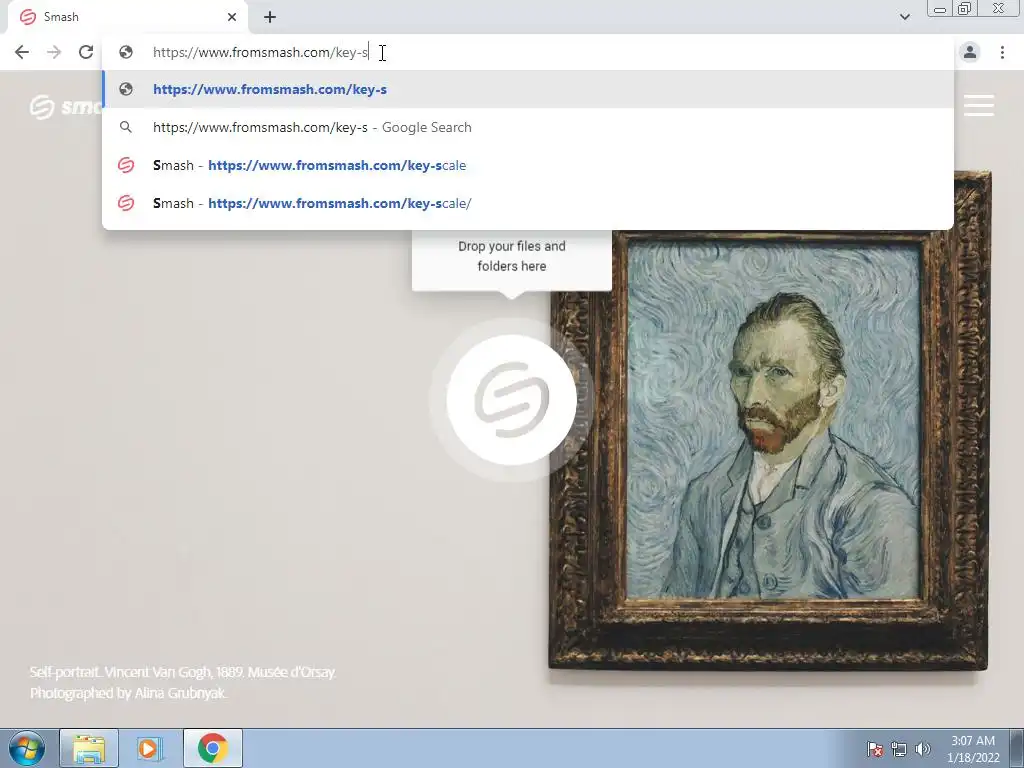This screenshot has height=768, width=1024.
Task: Close the Smash tab
Action: pyautogui.click(x=232, y=17)
